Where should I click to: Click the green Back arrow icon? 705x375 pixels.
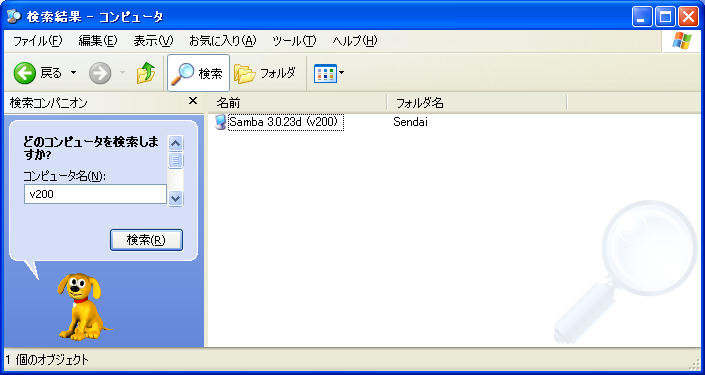click(x=24, y=73)
